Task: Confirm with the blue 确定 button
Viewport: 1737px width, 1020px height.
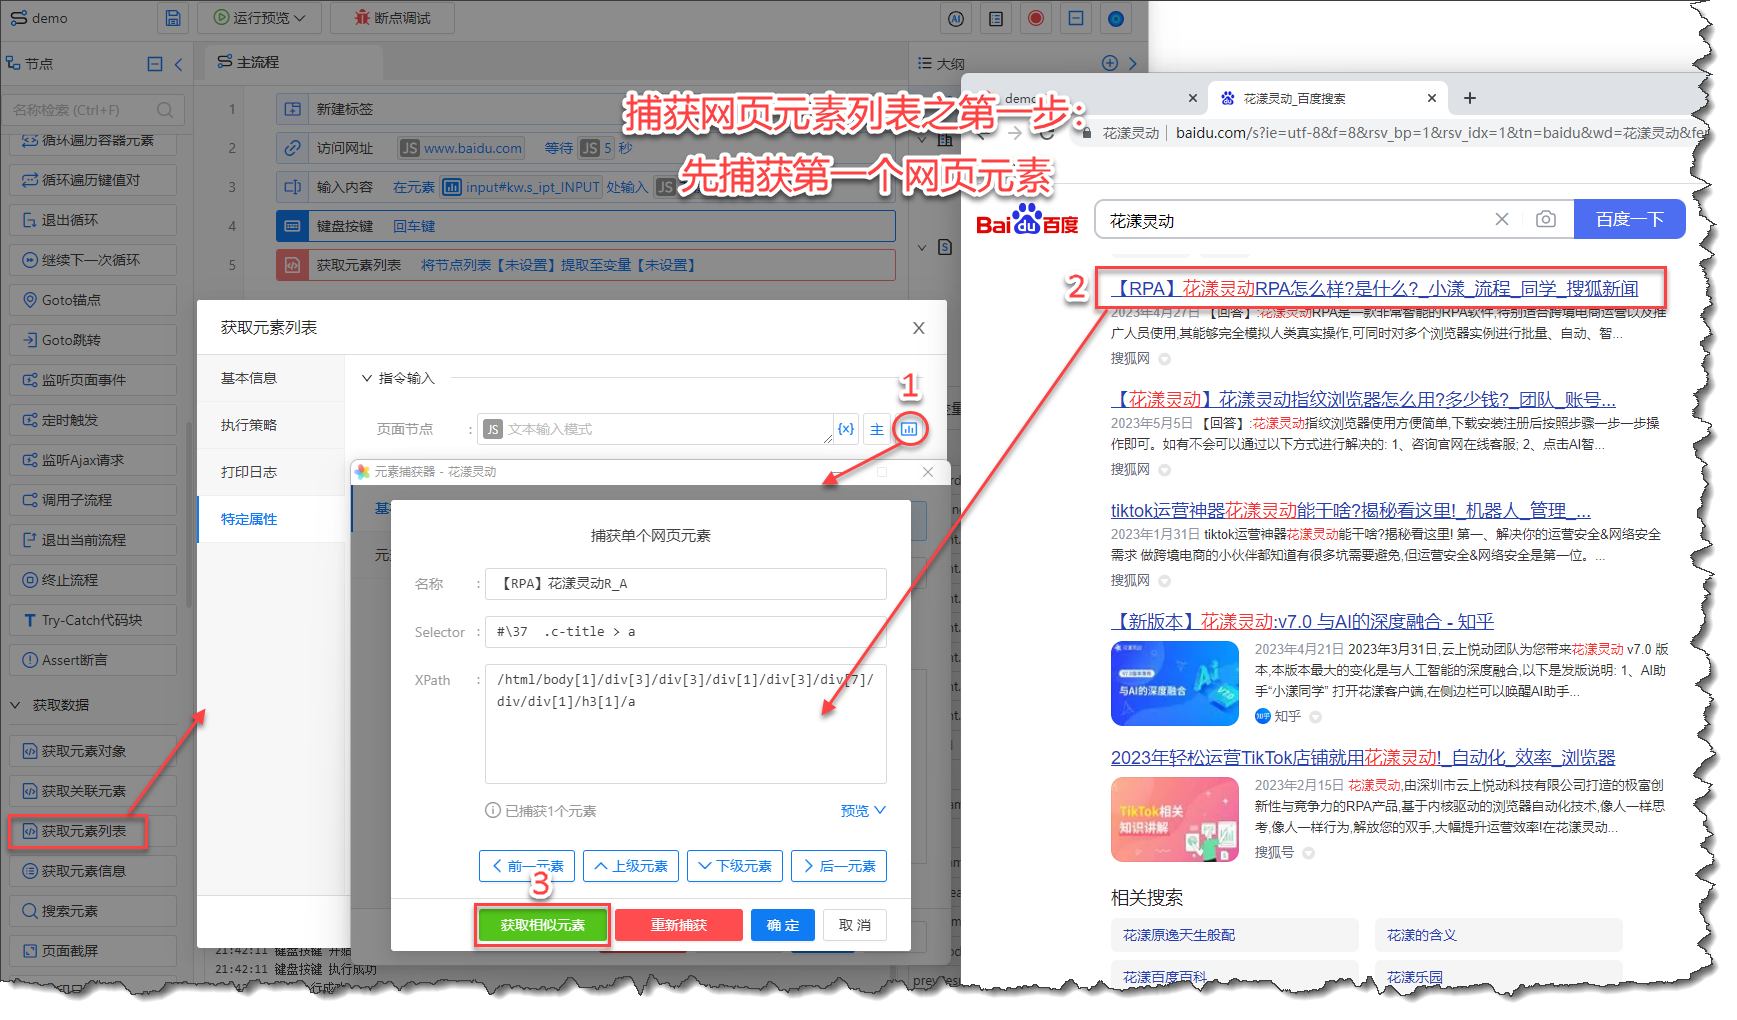Action: (783, 925)
